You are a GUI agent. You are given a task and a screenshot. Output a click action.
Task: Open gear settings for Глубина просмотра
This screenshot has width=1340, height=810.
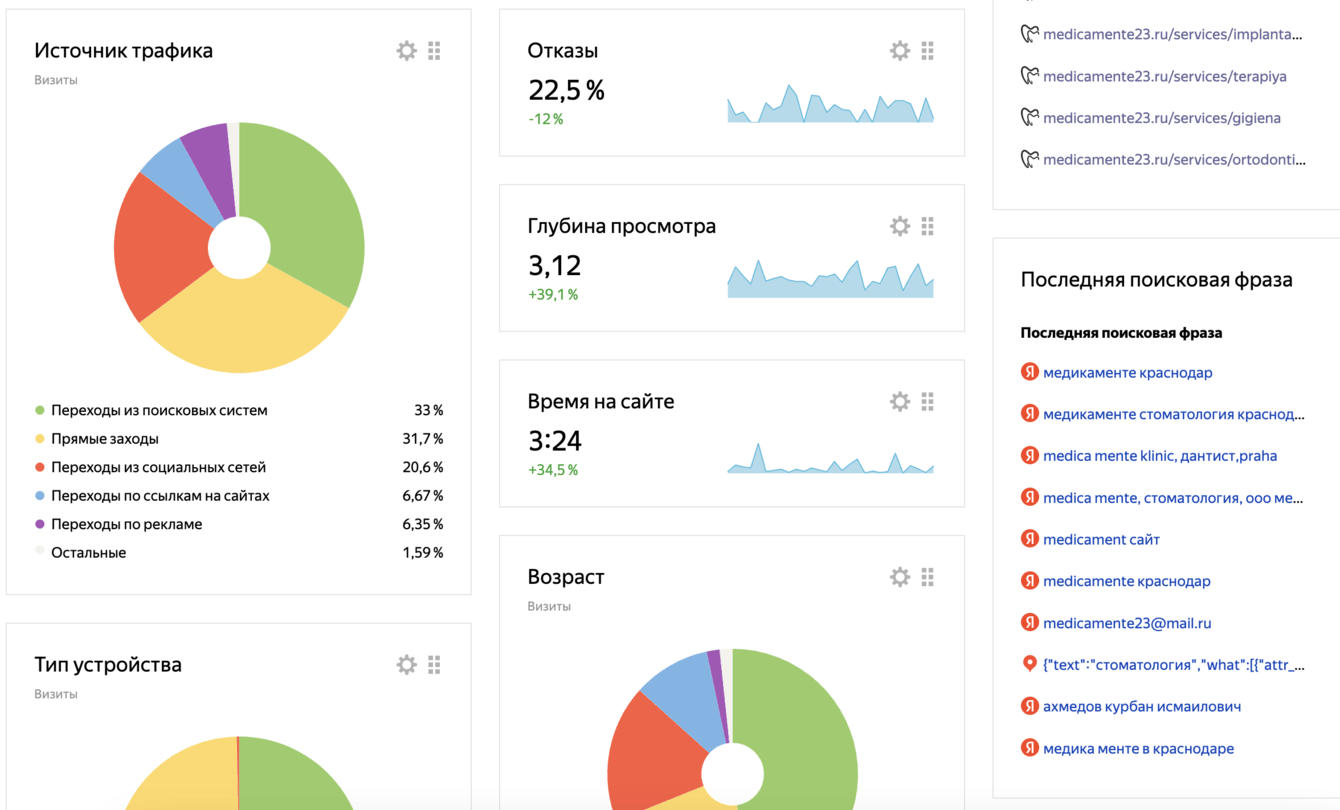900,226
